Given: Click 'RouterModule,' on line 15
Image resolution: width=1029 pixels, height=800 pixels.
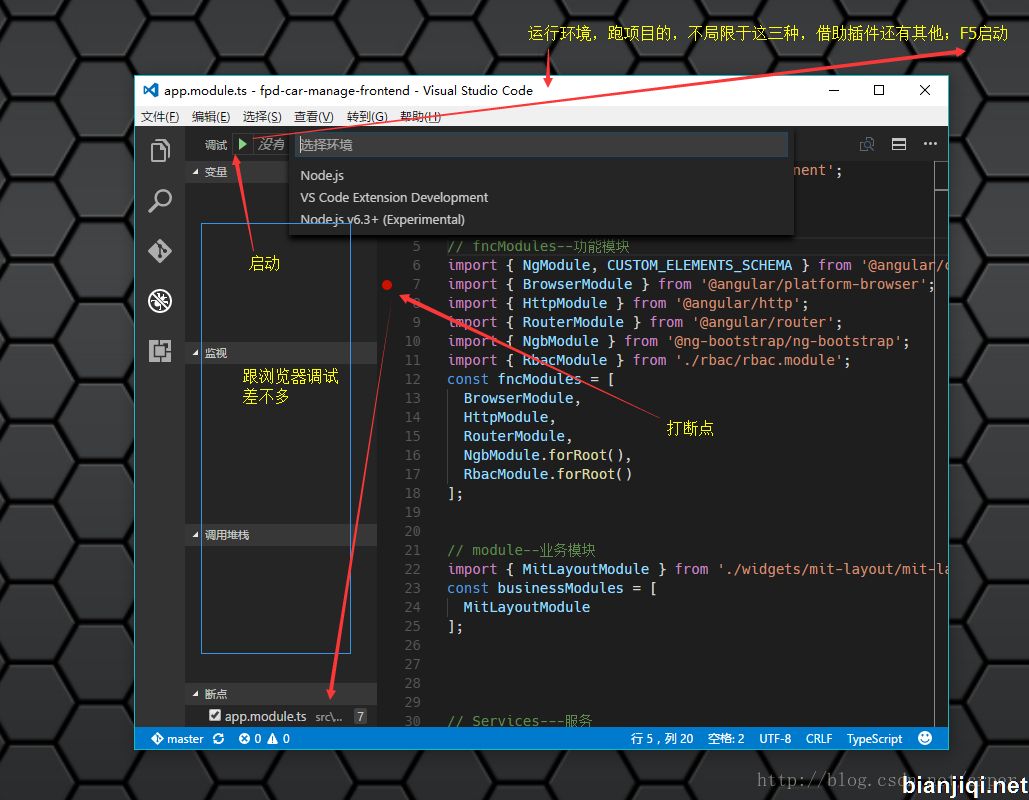Looking at the screenshot, I should tap(518, 436).
